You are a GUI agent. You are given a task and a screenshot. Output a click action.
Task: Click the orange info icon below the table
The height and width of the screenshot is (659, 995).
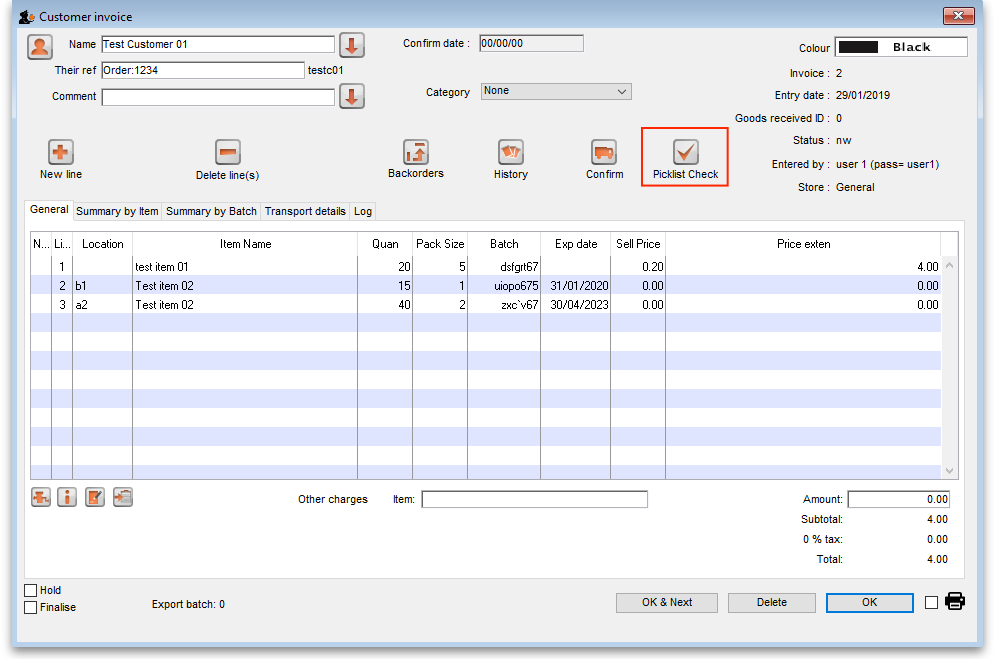[x=67, y=497]
